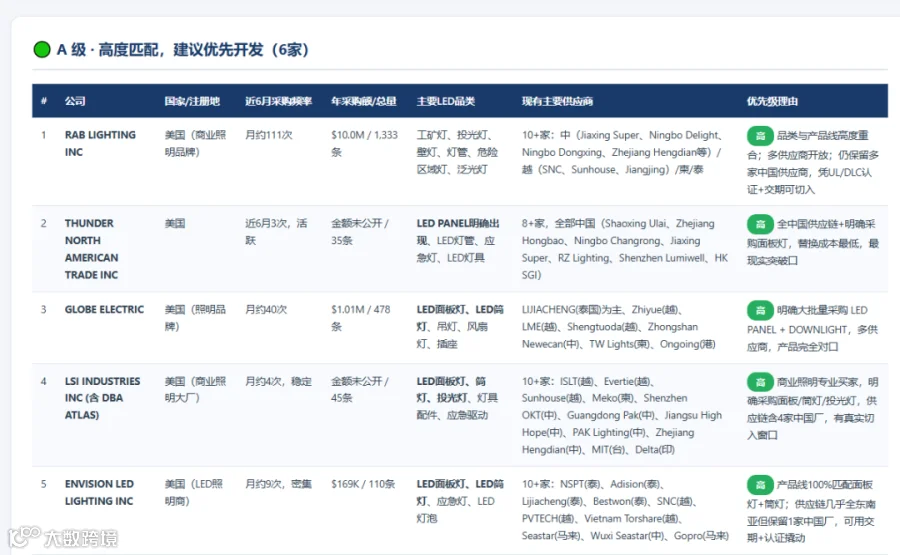Click row number 4 for LSI INDUSTRIES
900x555 pixels.
pyautogui.click(x=44, y=381)
